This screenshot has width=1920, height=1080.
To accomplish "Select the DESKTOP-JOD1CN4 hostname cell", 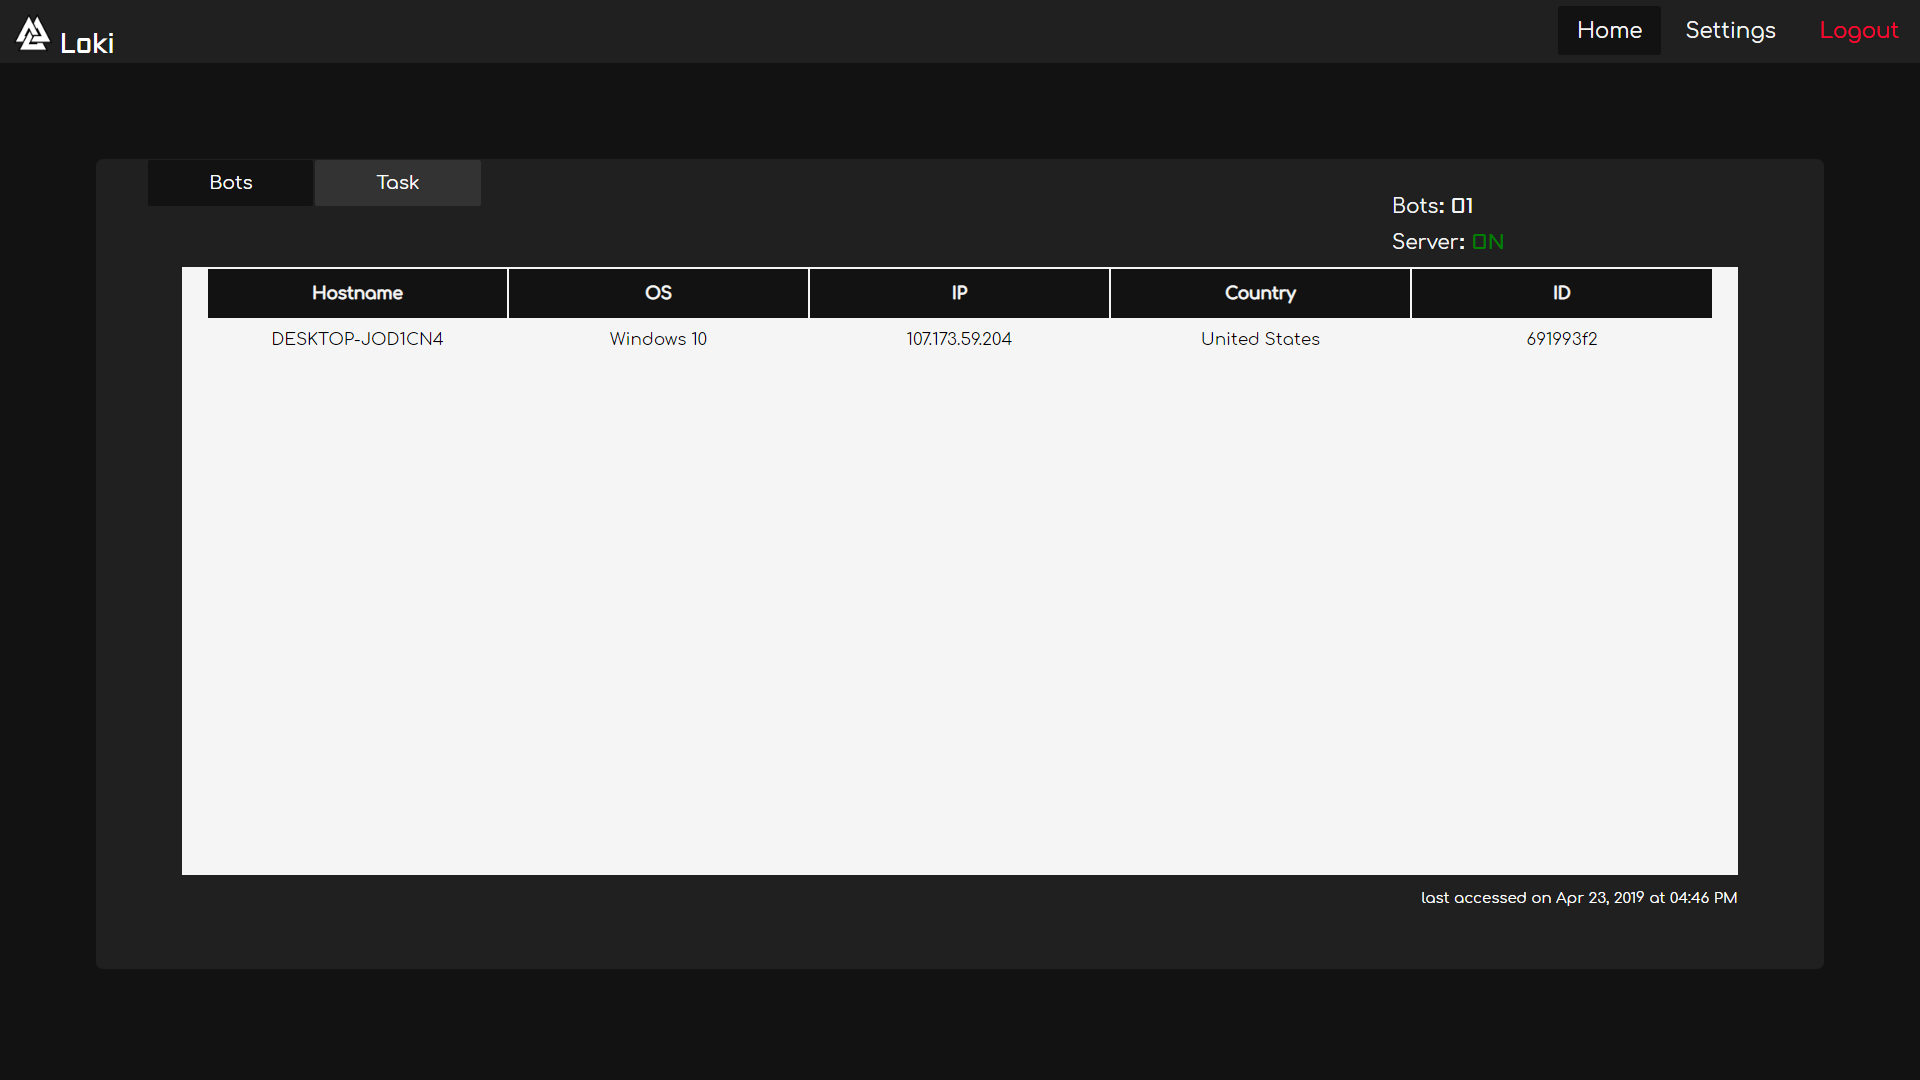I will pyautogui.click(x=357, y=339).
